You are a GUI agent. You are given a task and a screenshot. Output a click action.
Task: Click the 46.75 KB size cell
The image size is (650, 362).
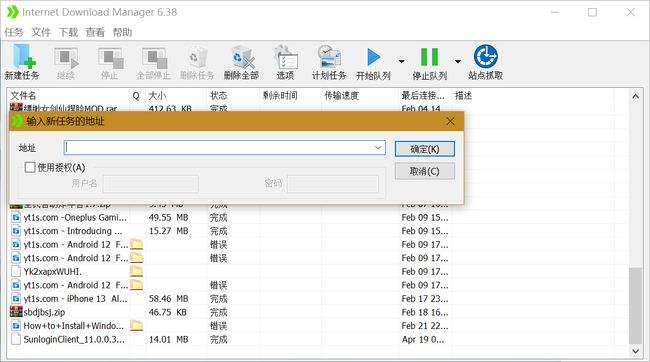tap(167, 312)
